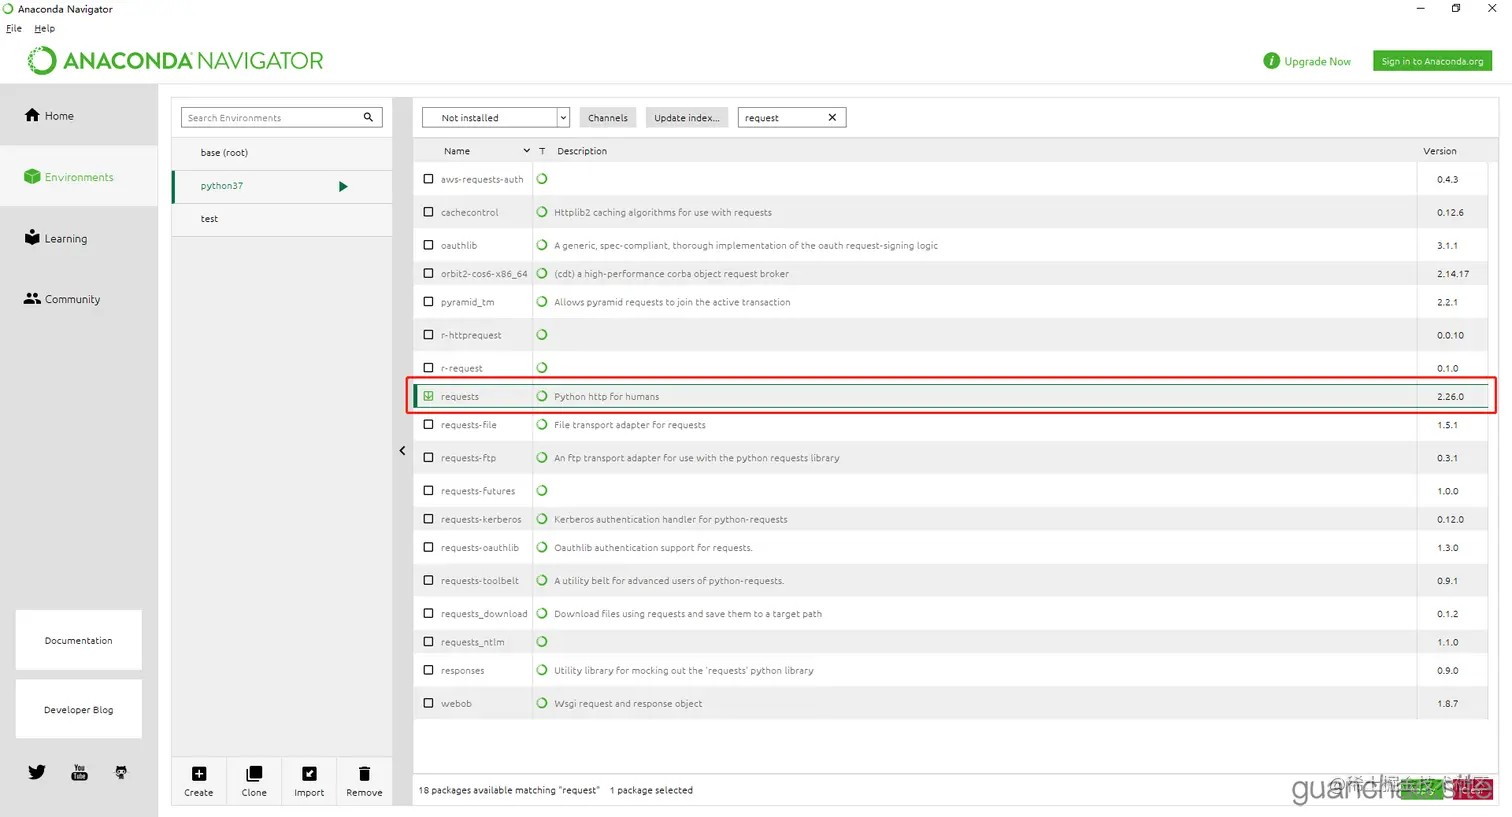The height and width of the screenshot is (817, 1512).
Task: Click the Version column header
Action: 1440,151
